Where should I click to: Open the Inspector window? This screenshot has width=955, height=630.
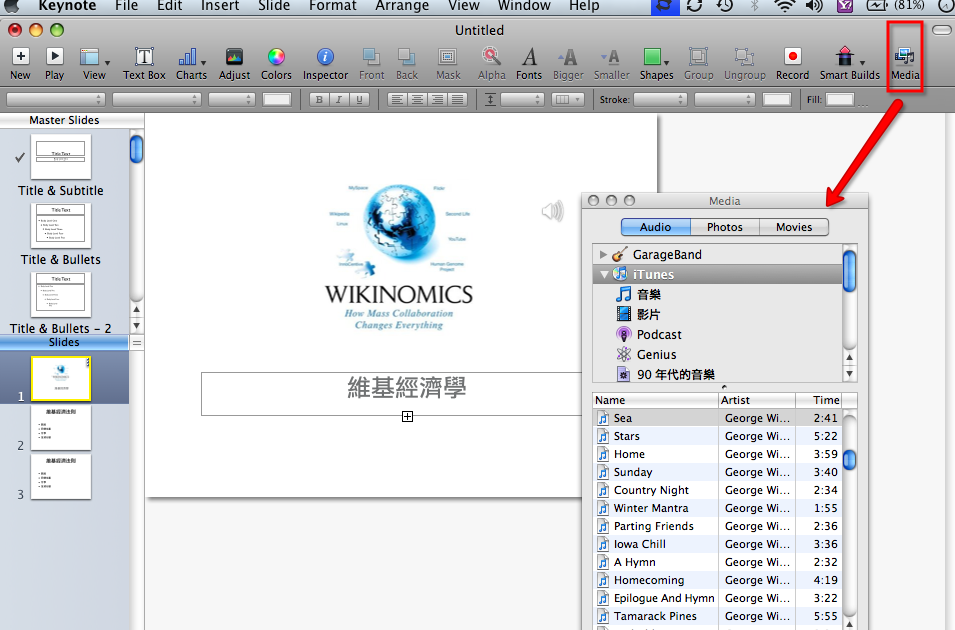pyautogui.click(x=325, y=63)
